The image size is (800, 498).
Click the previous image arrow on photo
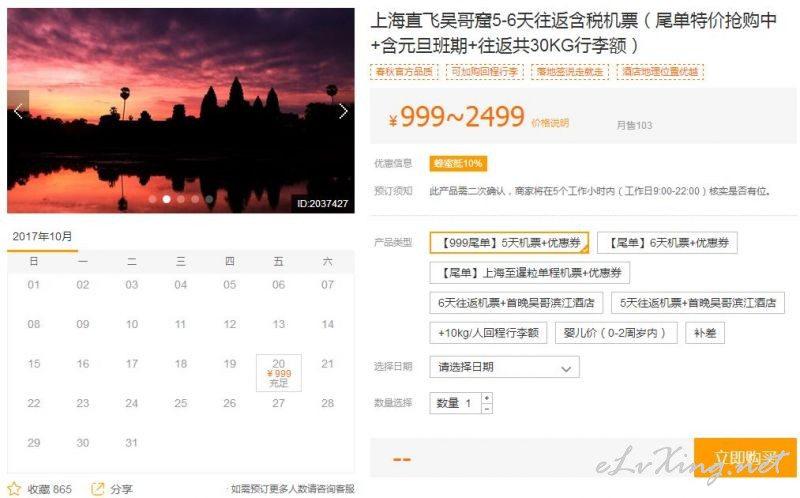click(18, 111)
